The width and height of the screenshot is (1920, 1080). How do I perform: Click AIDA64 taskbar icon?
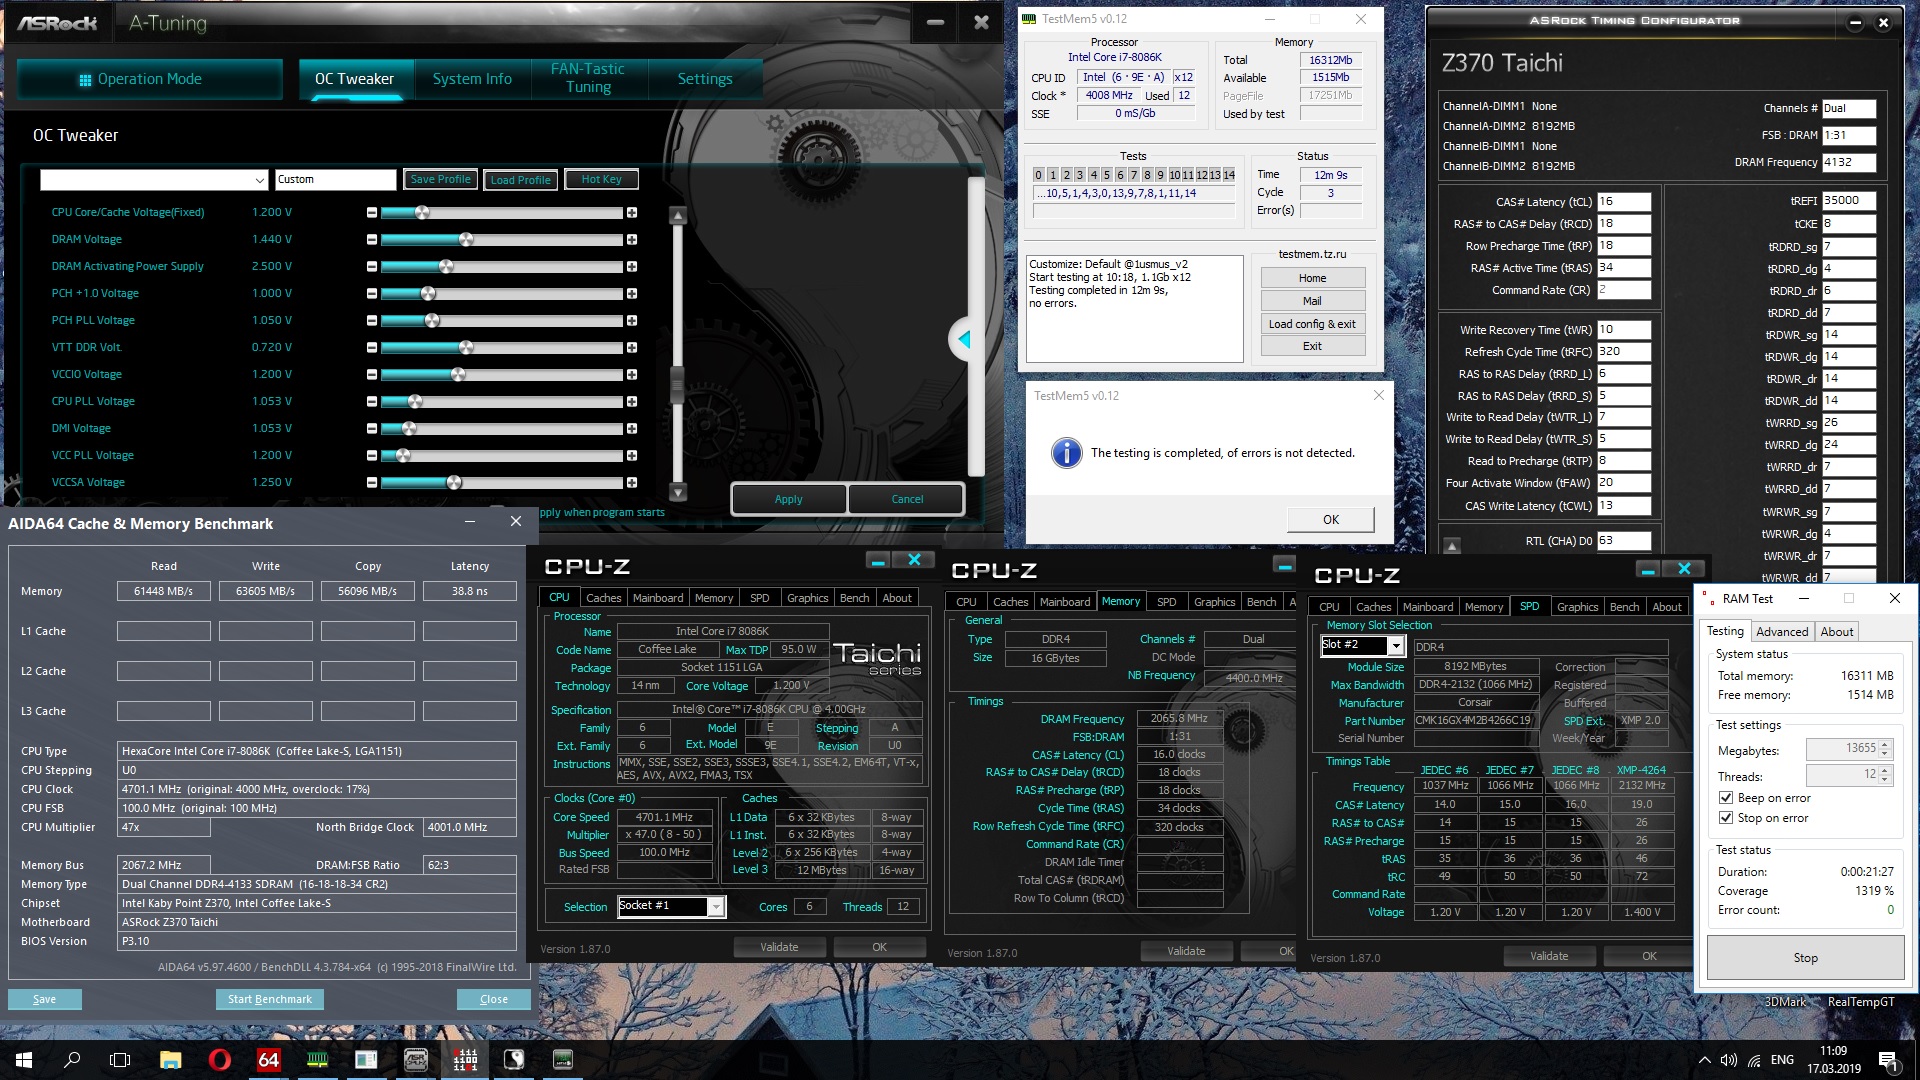(268, 1060)
